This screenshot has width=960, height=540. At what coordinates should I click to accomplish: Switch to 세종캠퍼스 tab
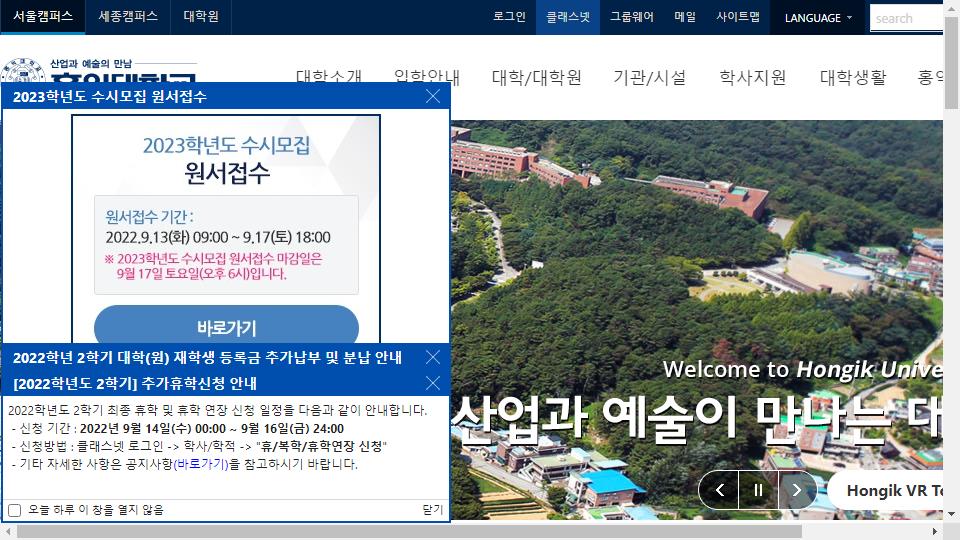tap(128, 17)
